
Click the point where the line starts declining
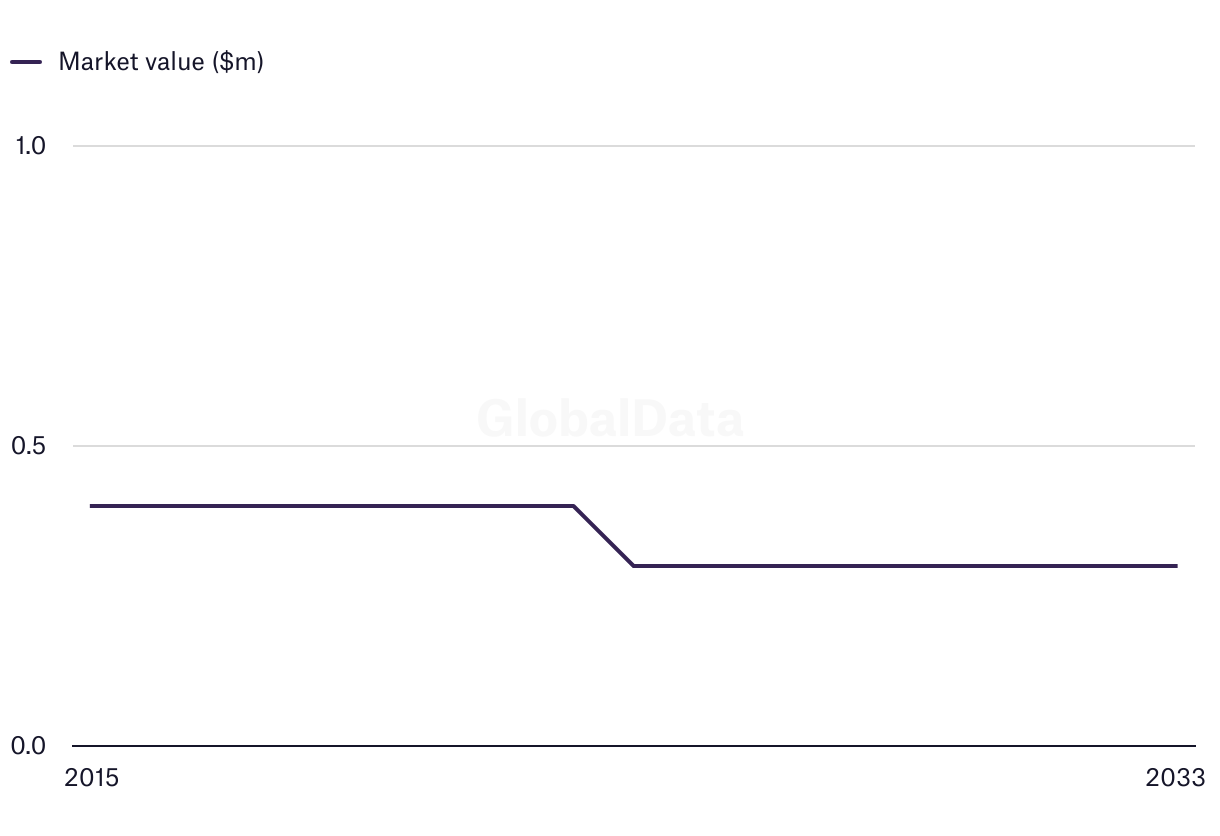tap(573, 506)
